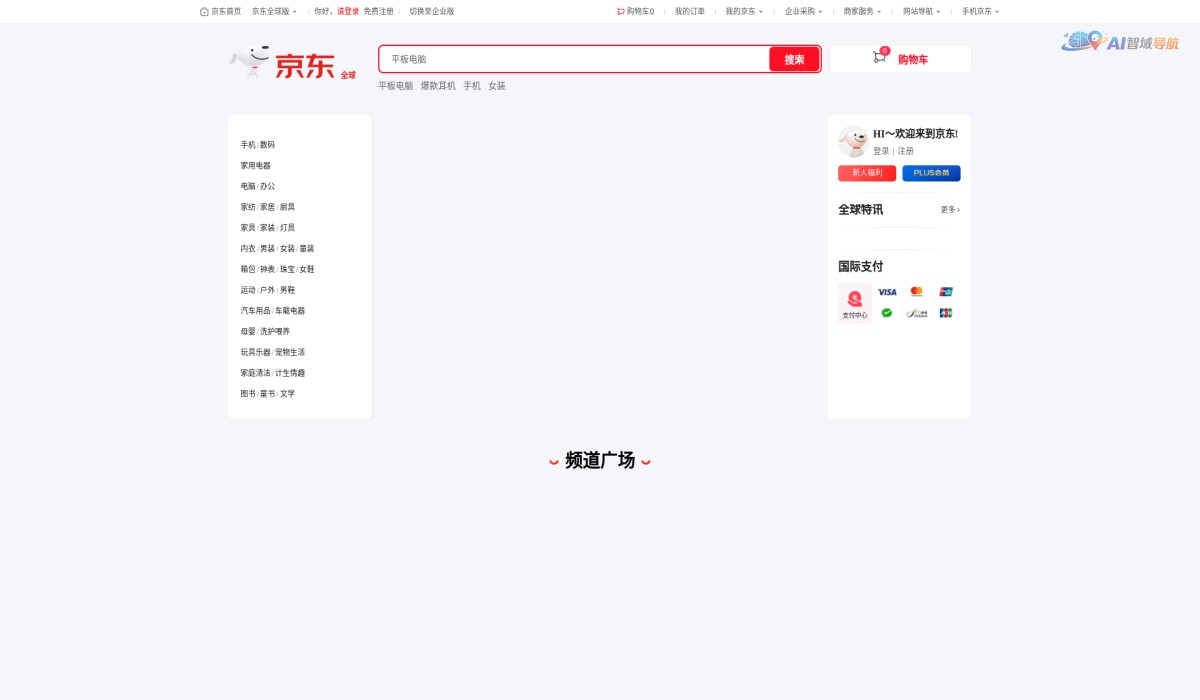
Task: Click the blue PLUS会员 badge
Action: [x=931, y=173]
